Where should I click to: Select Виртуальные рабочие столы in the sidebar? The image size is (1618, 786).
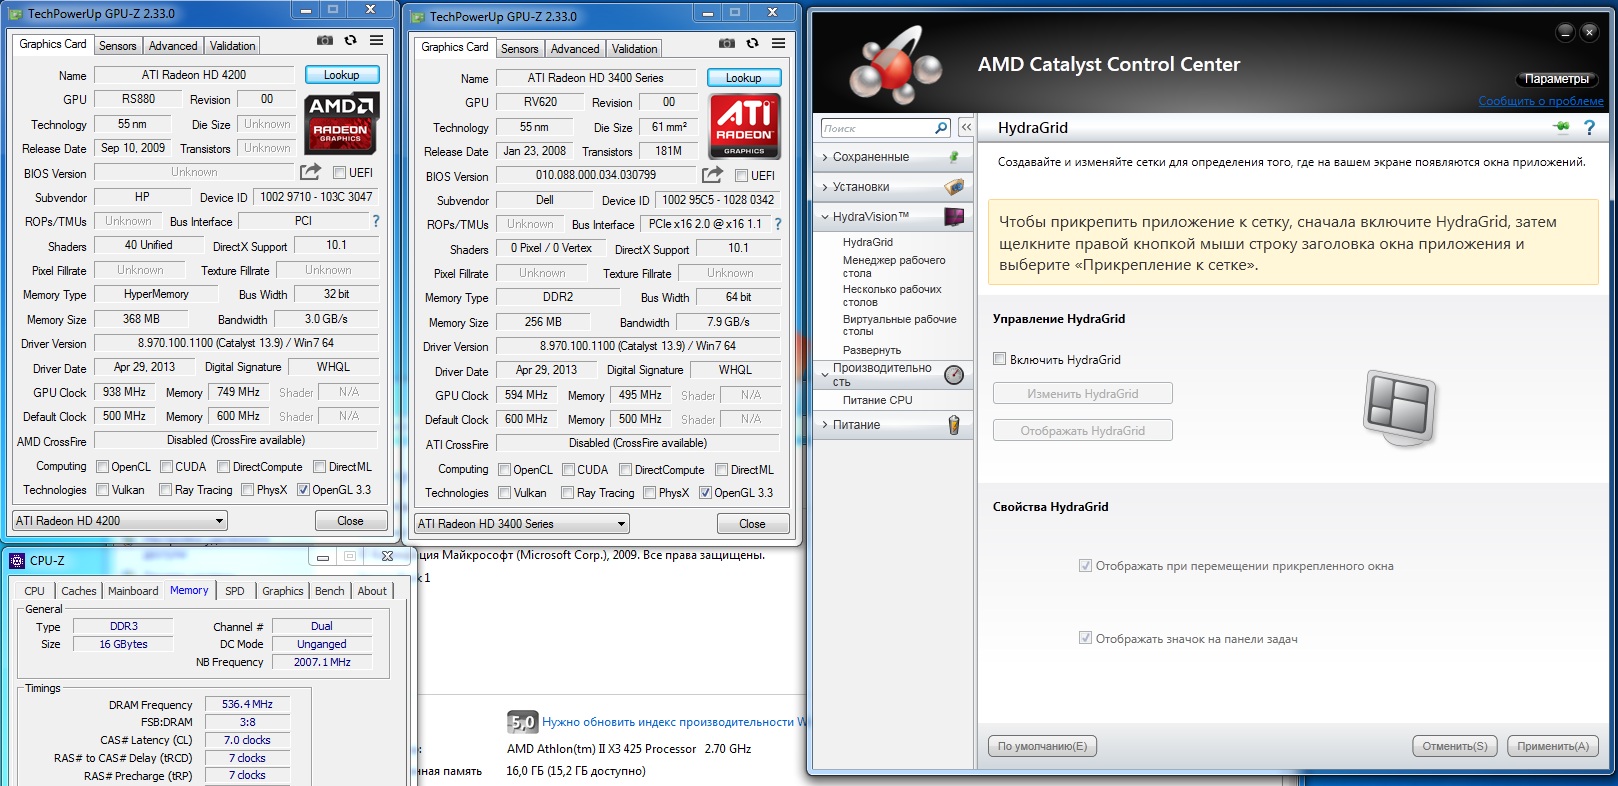(899, 325)
